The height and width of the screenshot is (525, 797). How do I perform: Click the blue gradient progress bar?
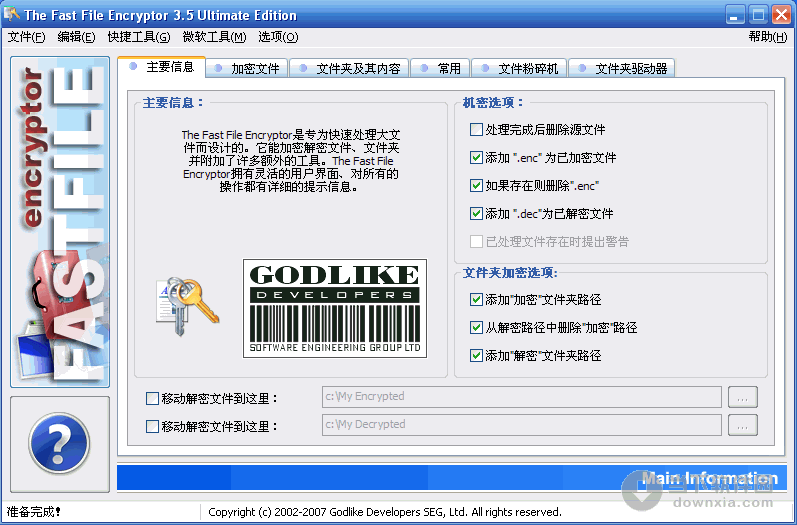(452, 478)
